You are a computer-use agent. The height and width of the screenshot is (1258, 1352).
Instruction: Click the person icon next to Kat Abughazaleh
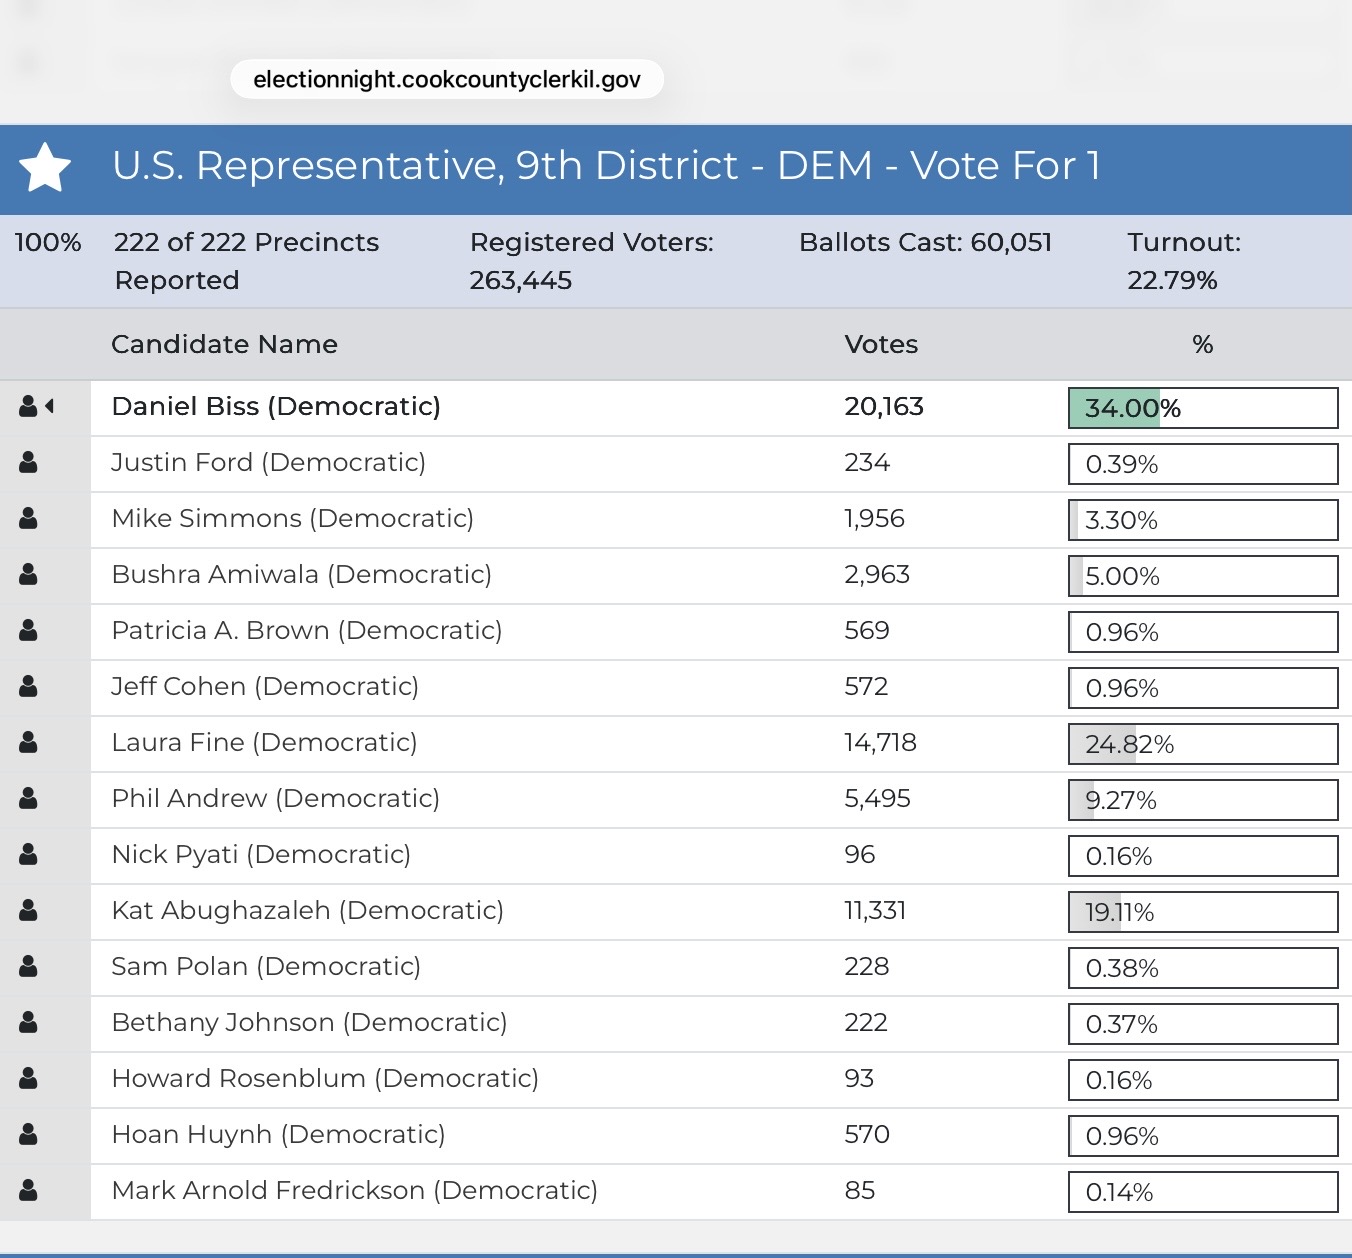point(28,910)
